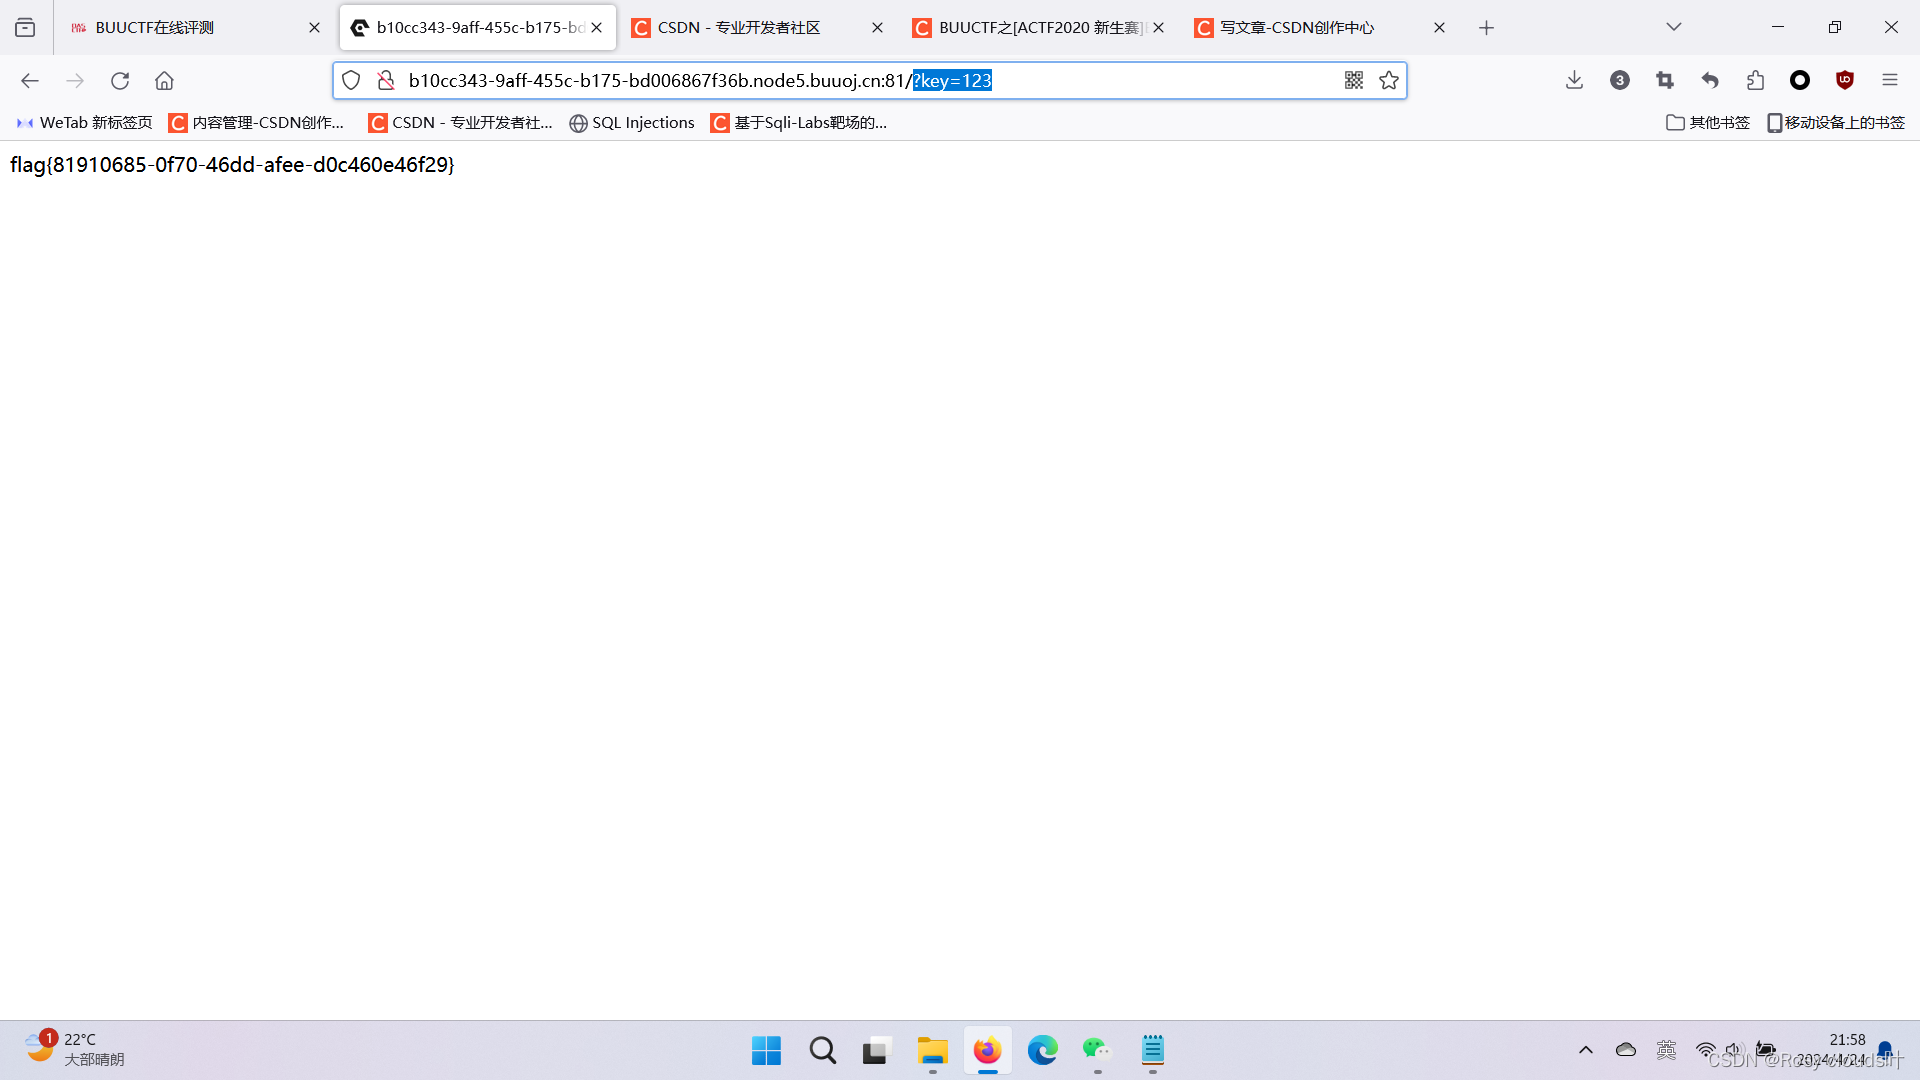Go to the Firefox home page icon
The height and width of the screenshot is (1080, 1920).
(x=164, y=81)
